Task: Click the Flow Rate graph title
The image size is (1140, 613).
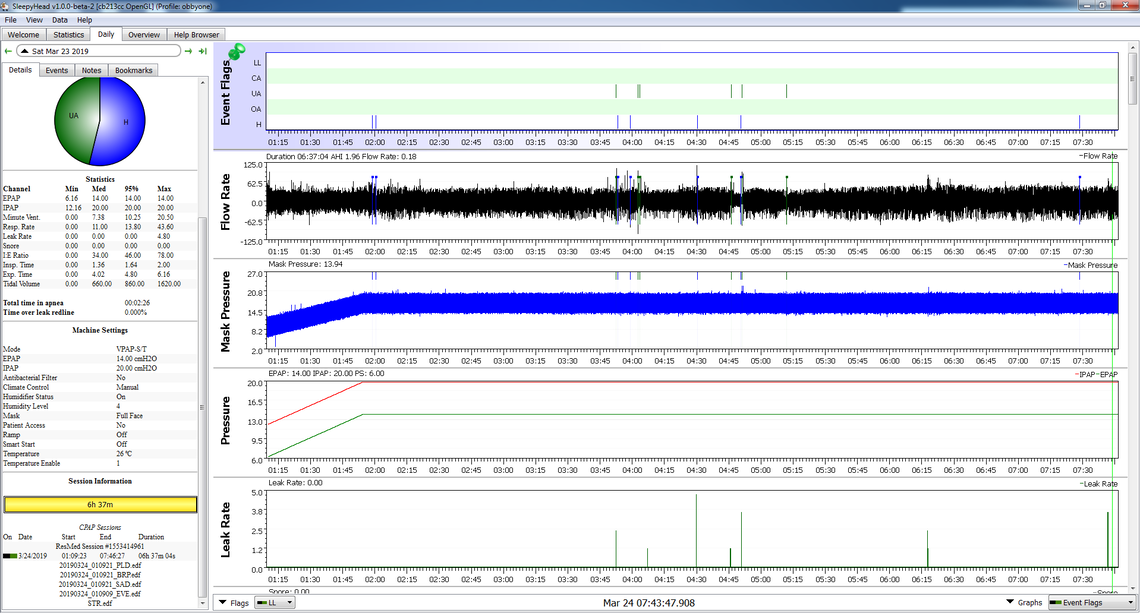Action: click(x=225, y=202)
